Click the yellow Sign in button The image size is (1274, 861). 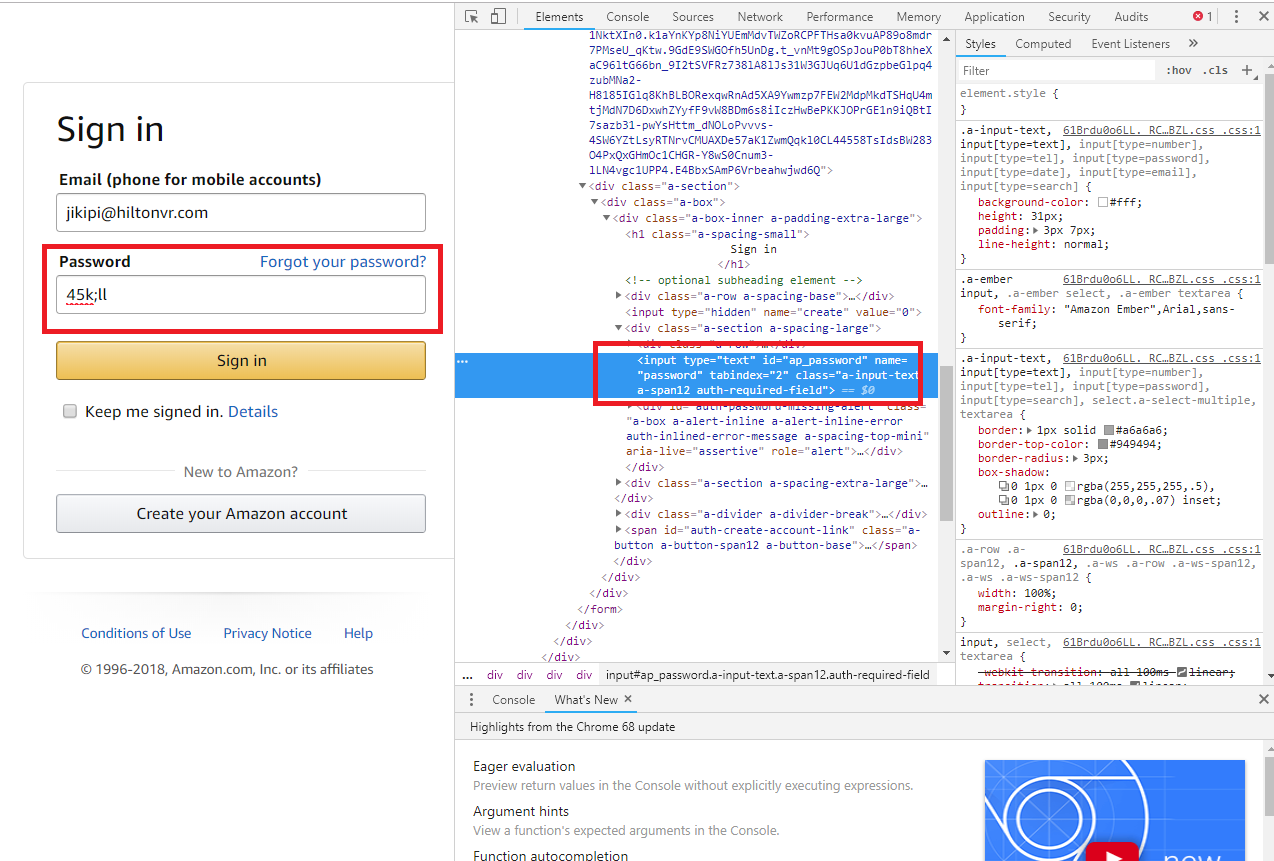[241, 360]
